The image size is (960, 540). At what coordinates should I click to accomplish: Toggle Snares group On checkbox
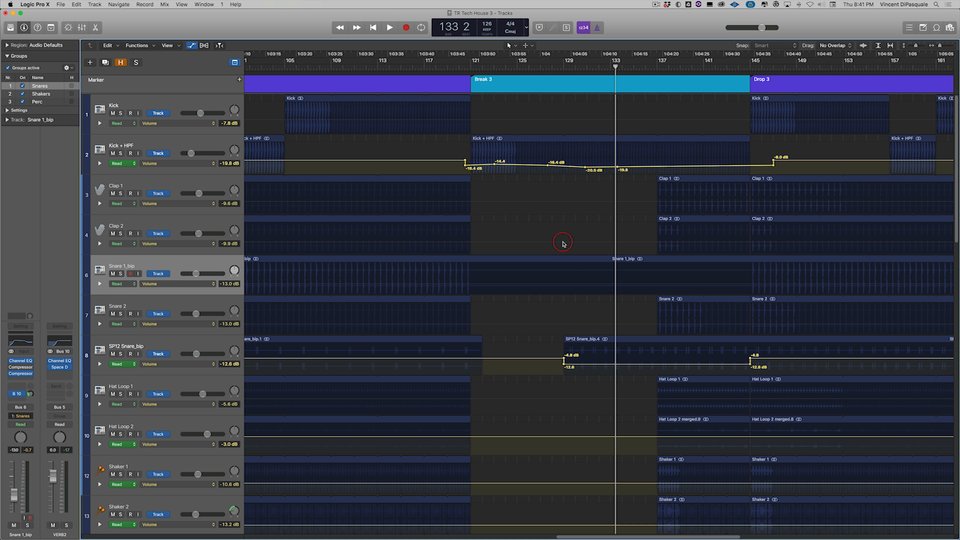23,86
